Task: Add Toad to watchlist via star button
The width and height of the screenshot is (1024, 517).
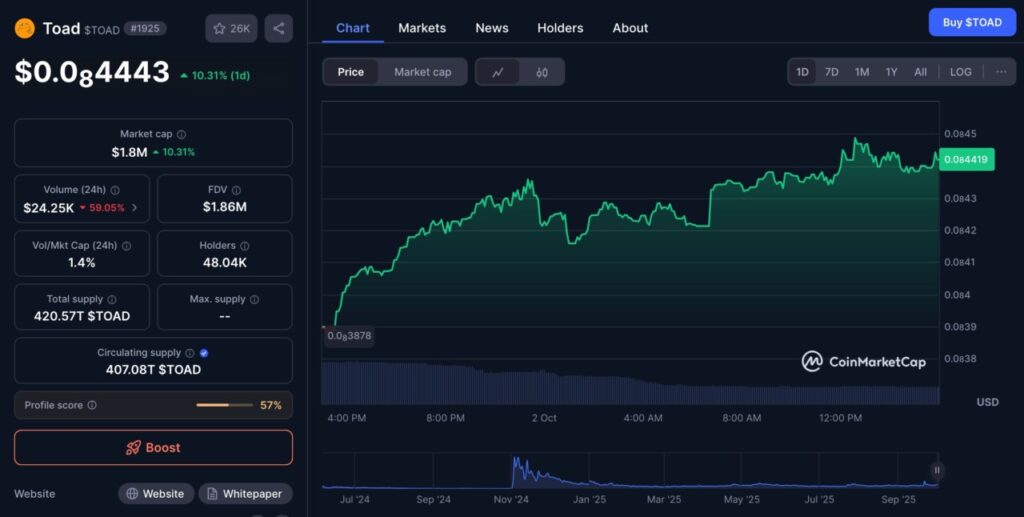Action: click(231, 28)
